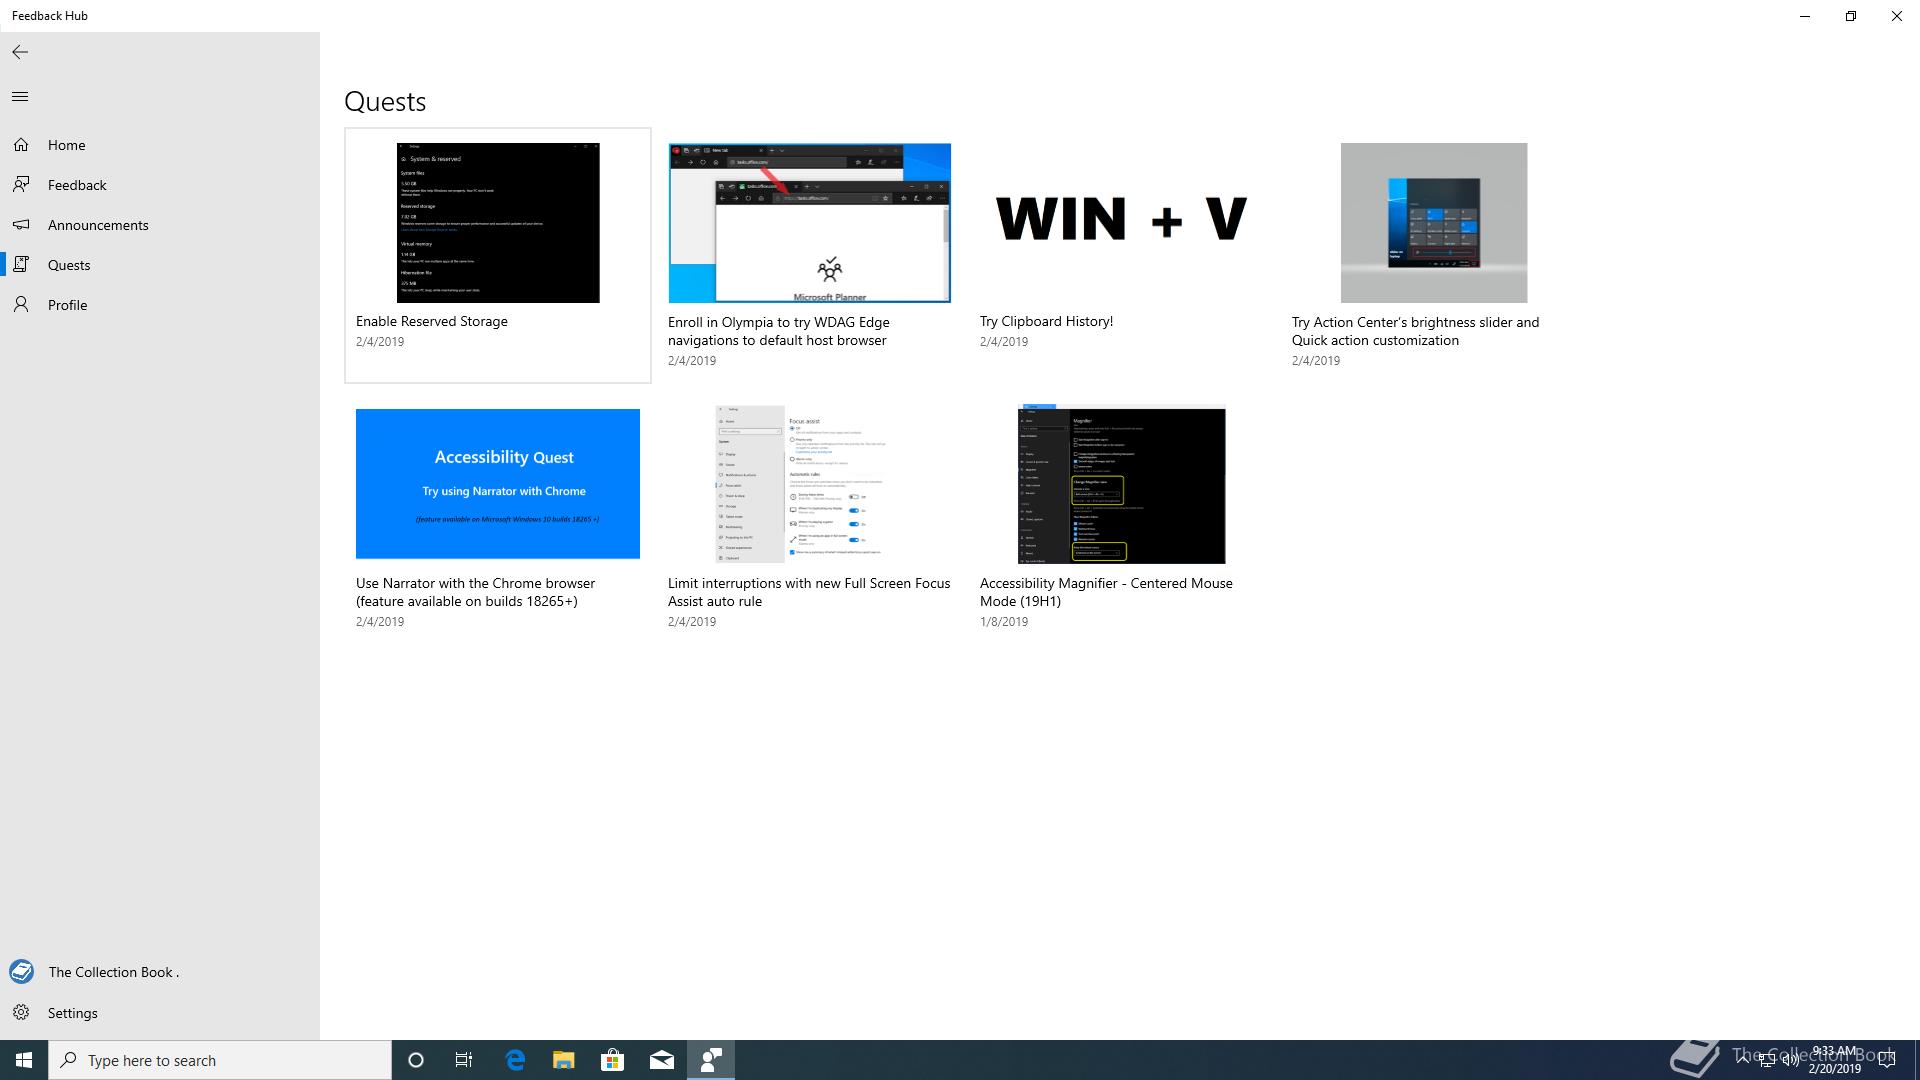Click the 1/8/2019 date under Magnifier quest
The height and width of the screenshot is (1080, 1920).
pos(1004,621)
